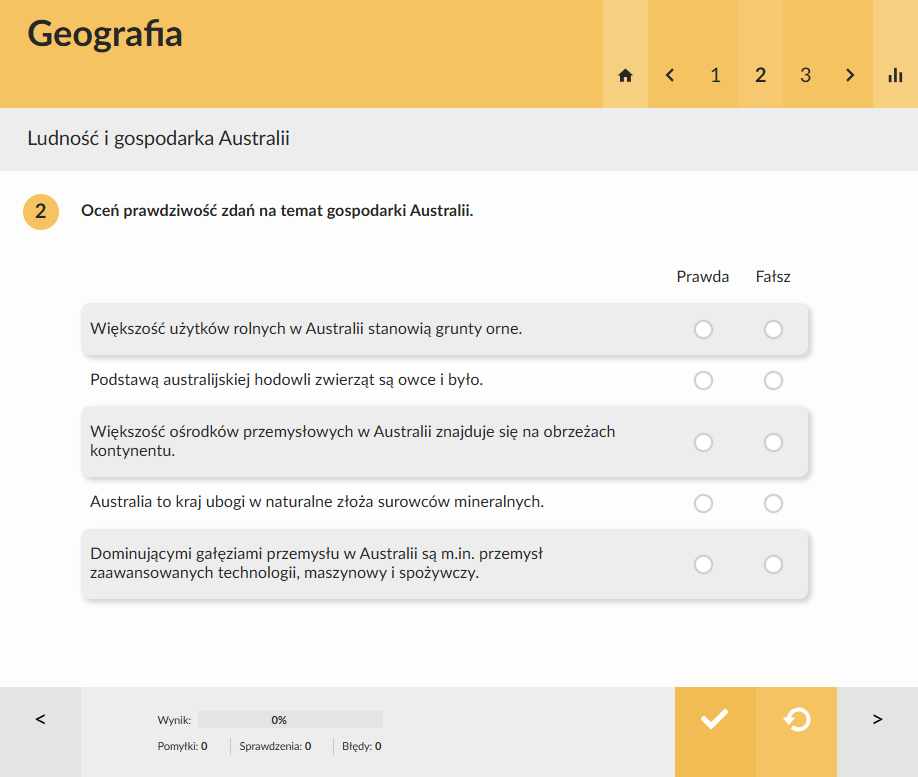Select Prawda for dominant industry branches statement
Screen dimensions: 918x777
click(x=703, y=564)
